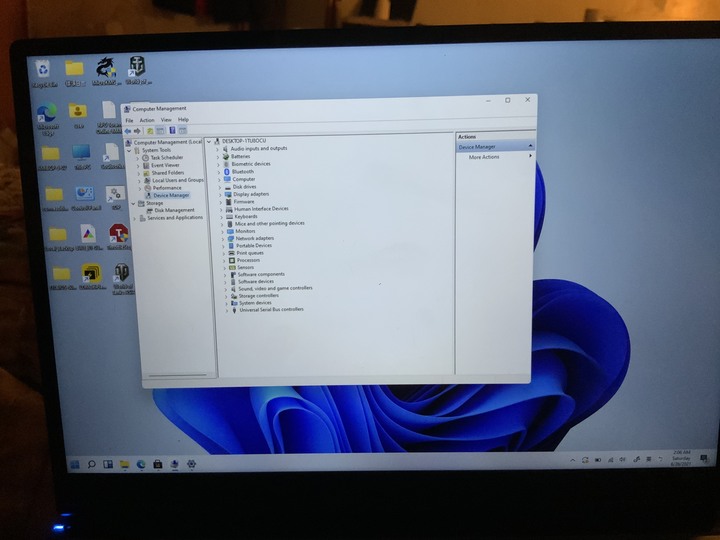Open Microsoft Edge desktop shortcut
The width and height of the screenshot is (720, 540).
(x=47, y=119)
